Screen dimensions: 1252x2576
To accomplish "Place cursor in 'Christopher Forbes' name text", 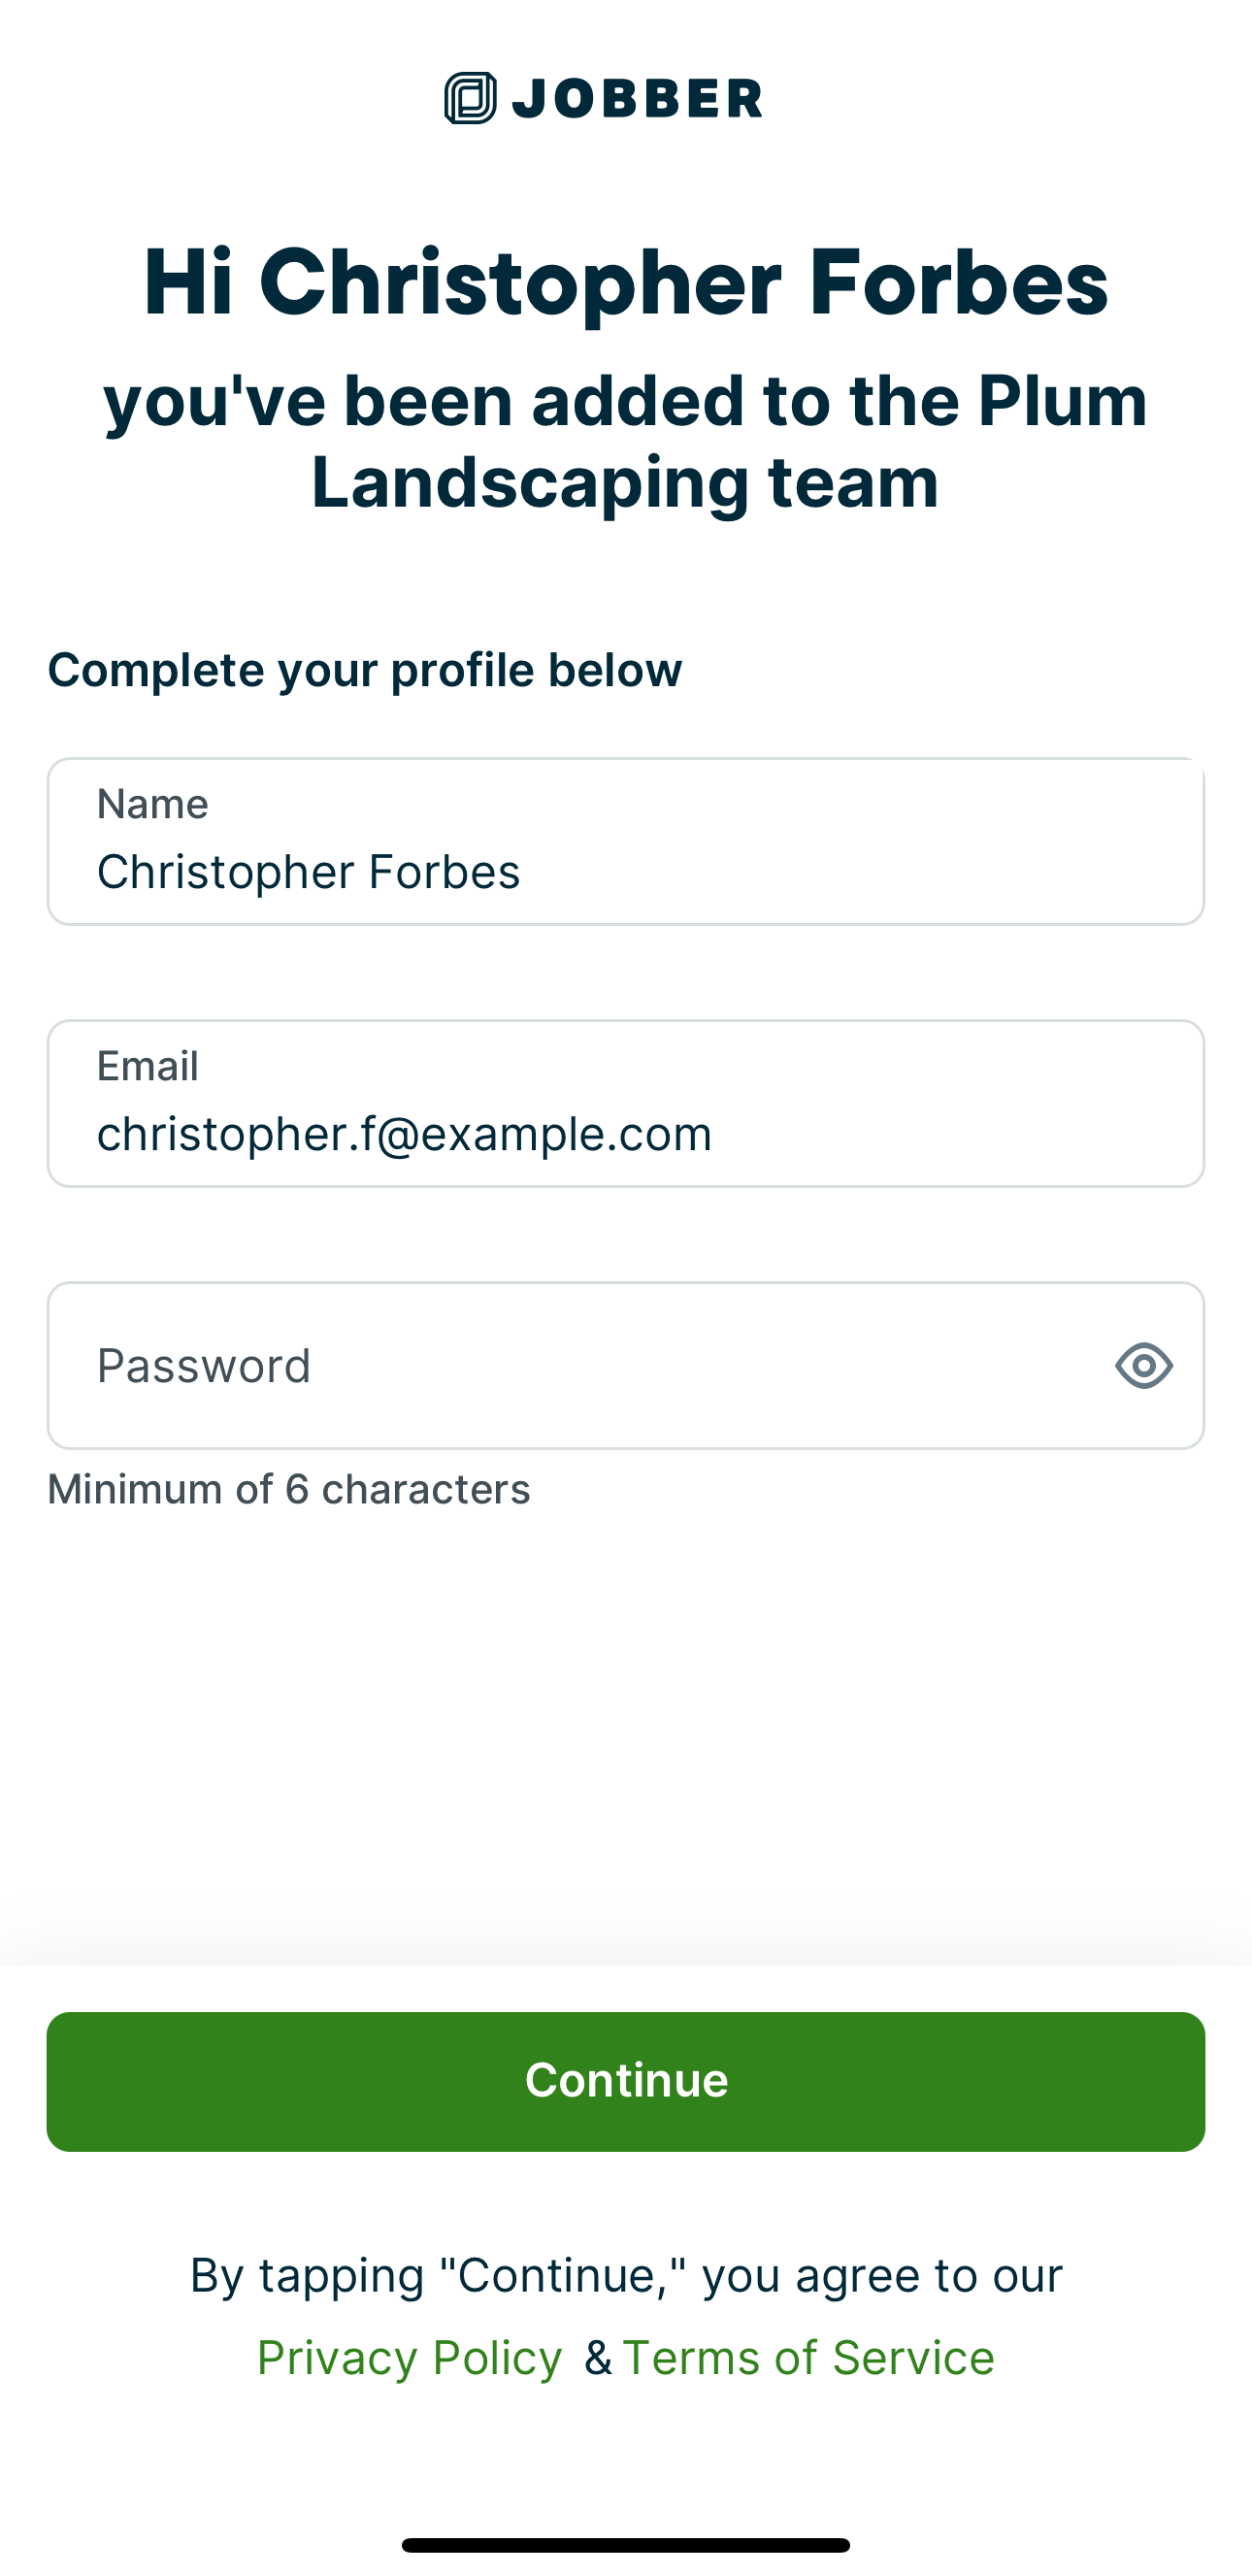I will tap(308, 871).
